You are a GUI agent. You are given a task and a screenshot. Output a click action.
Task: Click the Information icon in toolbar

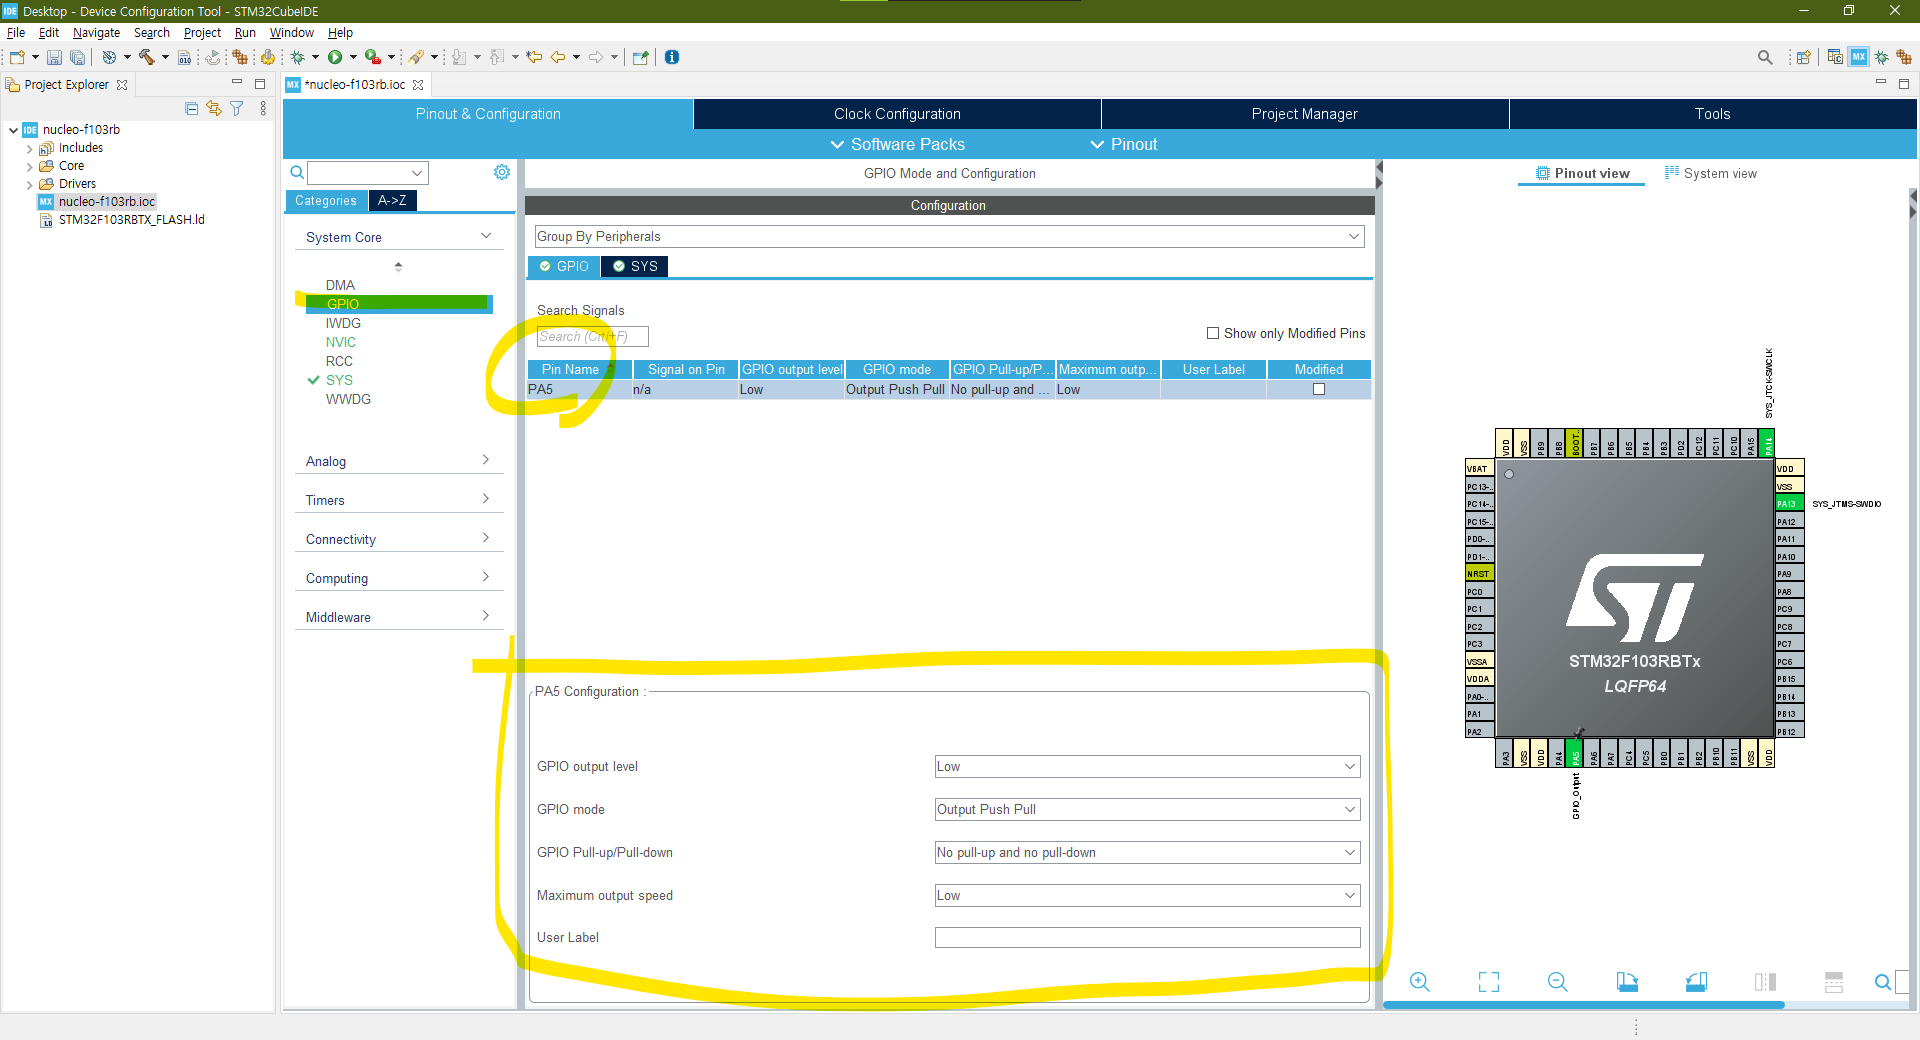point(672,57)
